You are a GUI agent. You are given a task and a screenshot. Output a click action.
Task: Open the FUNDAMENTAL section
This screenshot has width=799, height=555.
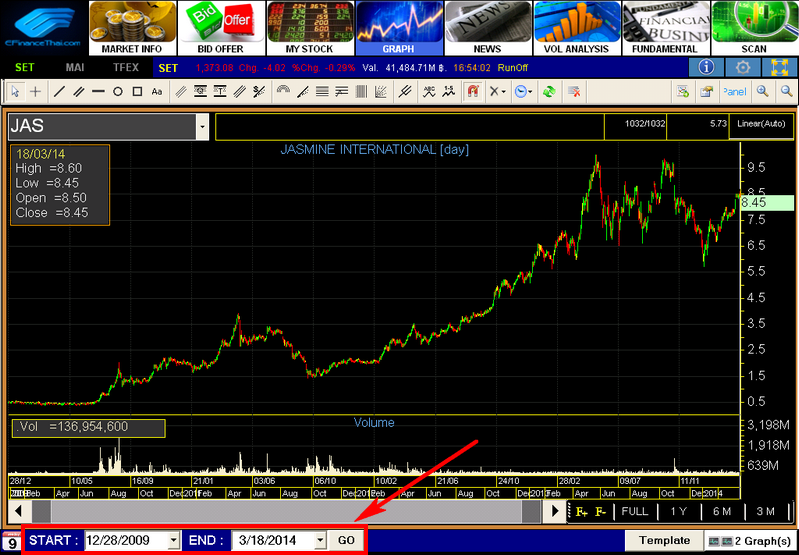pos(665,28)
